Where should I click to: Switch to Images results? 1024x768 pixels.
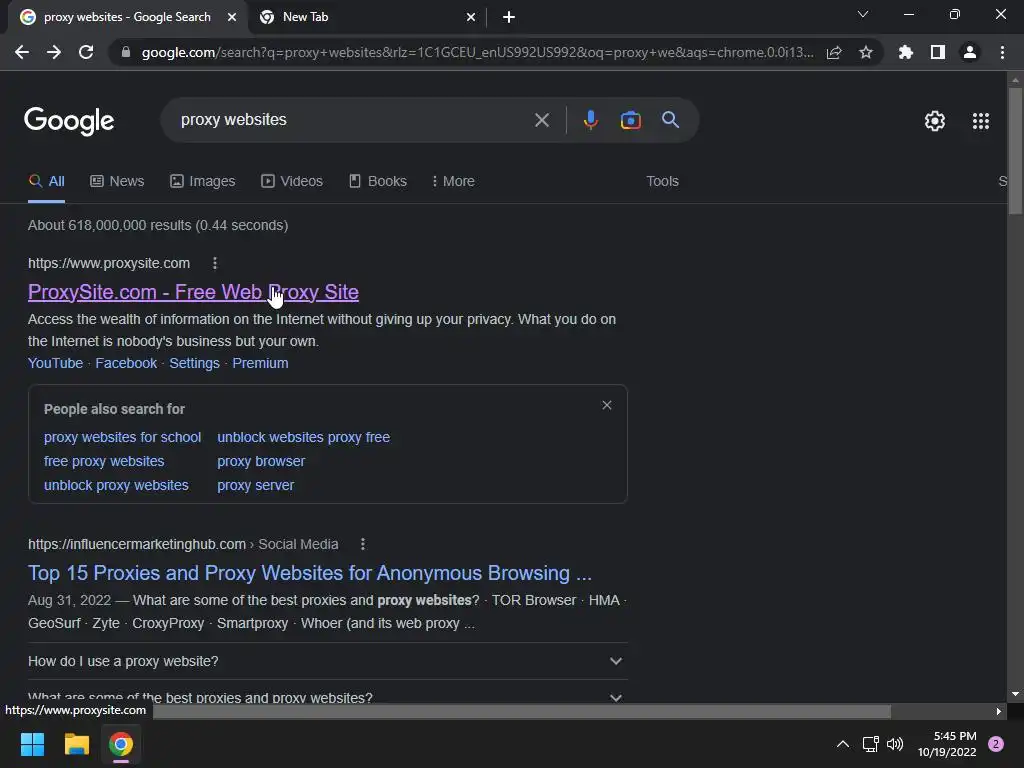pyautogui.click(x=202, y=181)
